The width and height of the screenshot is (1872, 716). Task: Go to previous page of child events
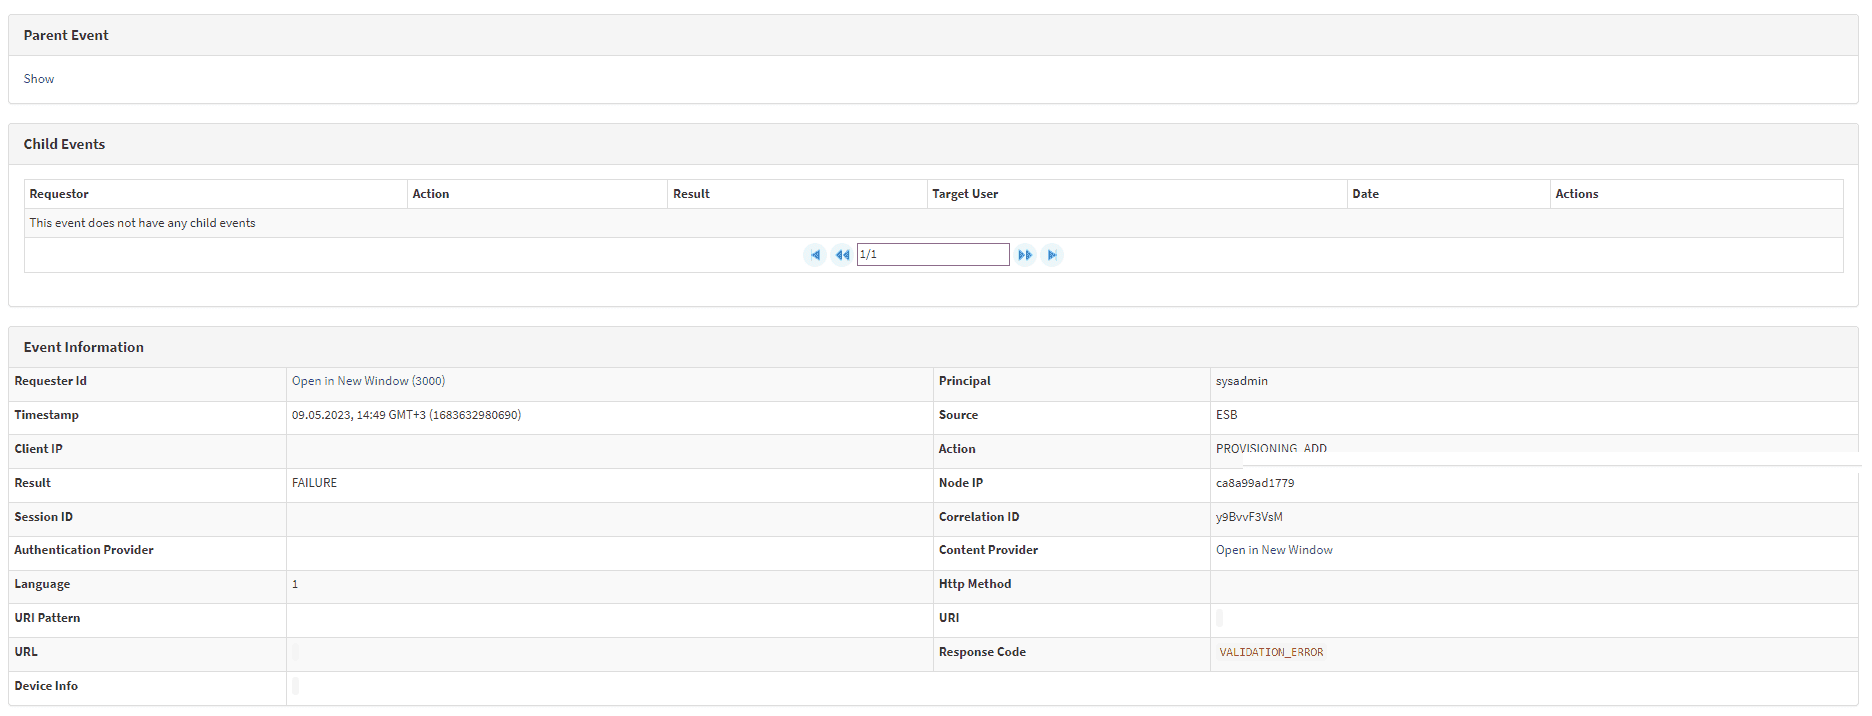tap(842, 255)
